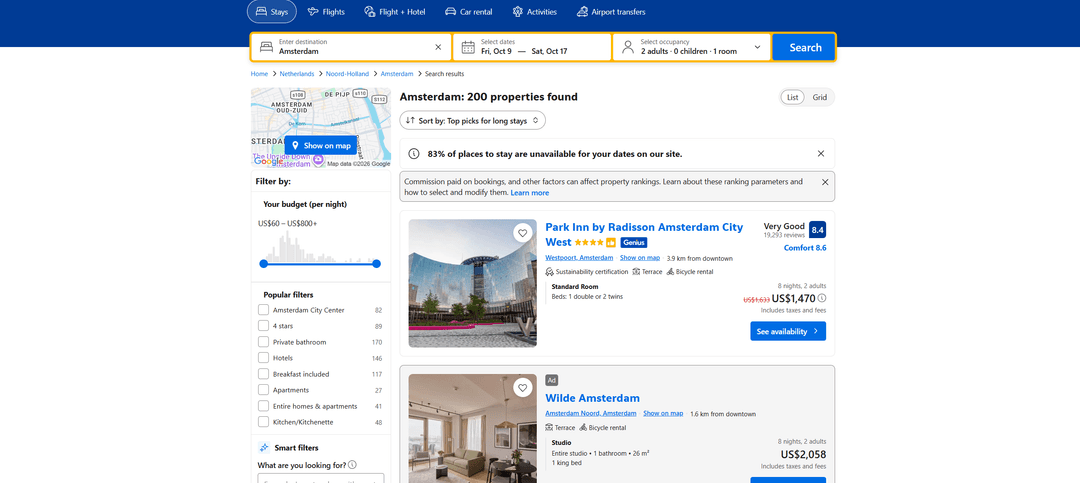The image size is (1080, 483).
Task: Close the commission ranking notice
Action: pos(825,182)
